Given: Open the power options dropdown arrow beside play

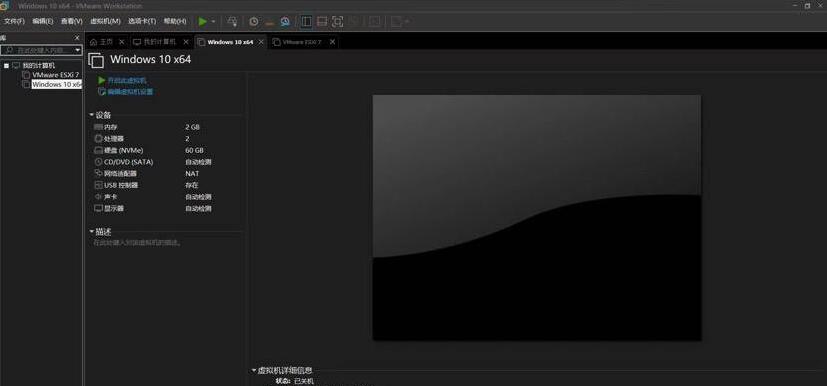Looking at the screenshot, I should coord(214,22).
